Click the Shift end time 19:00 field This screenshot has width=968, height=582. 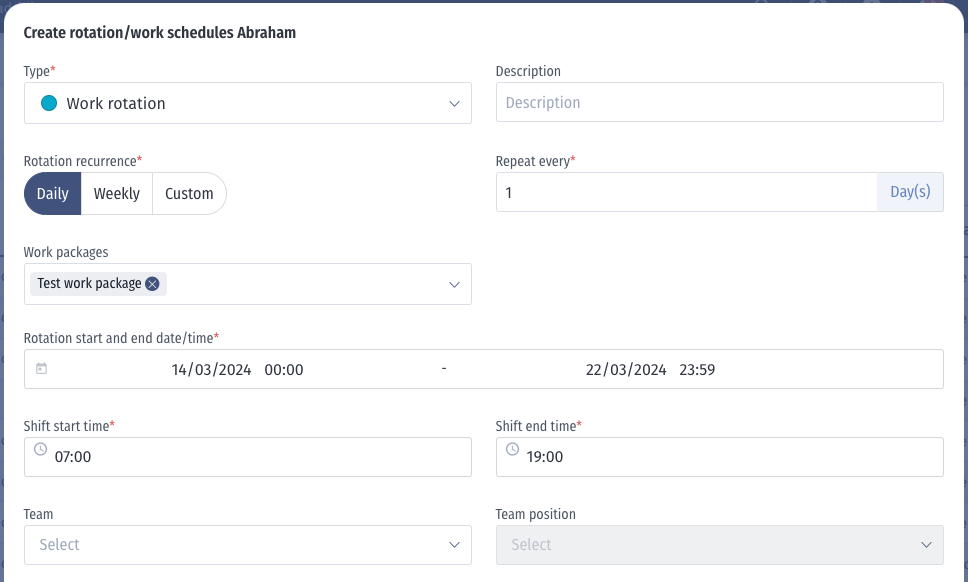point(720,457)
